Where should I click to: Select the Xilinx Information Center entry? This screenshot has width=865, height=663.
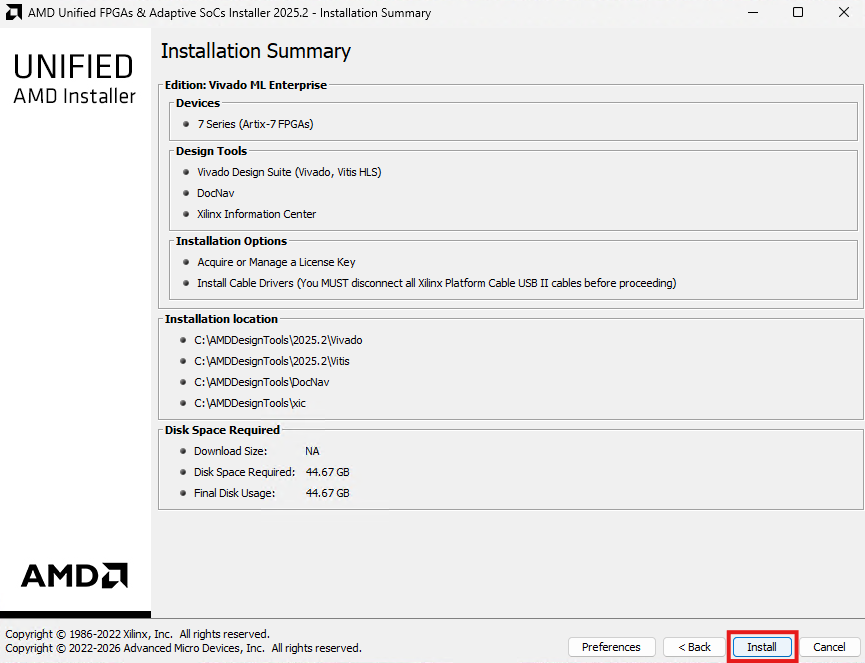tap(257, 214)
